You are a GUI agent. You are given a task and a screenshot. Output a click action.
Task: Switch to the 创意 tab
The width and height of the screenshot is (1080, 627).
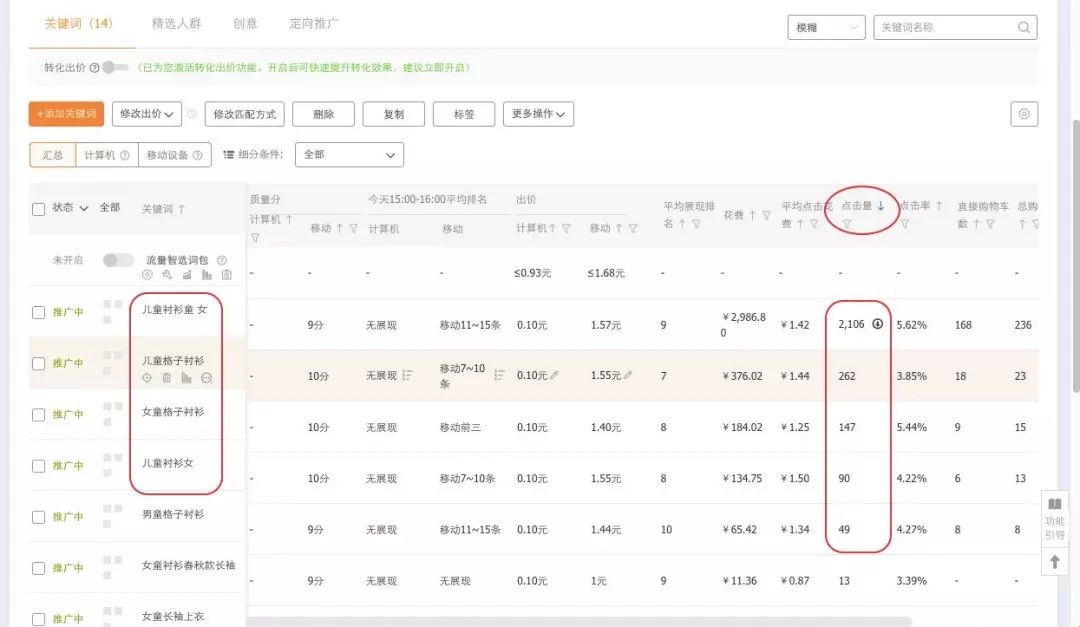point(245,24)
